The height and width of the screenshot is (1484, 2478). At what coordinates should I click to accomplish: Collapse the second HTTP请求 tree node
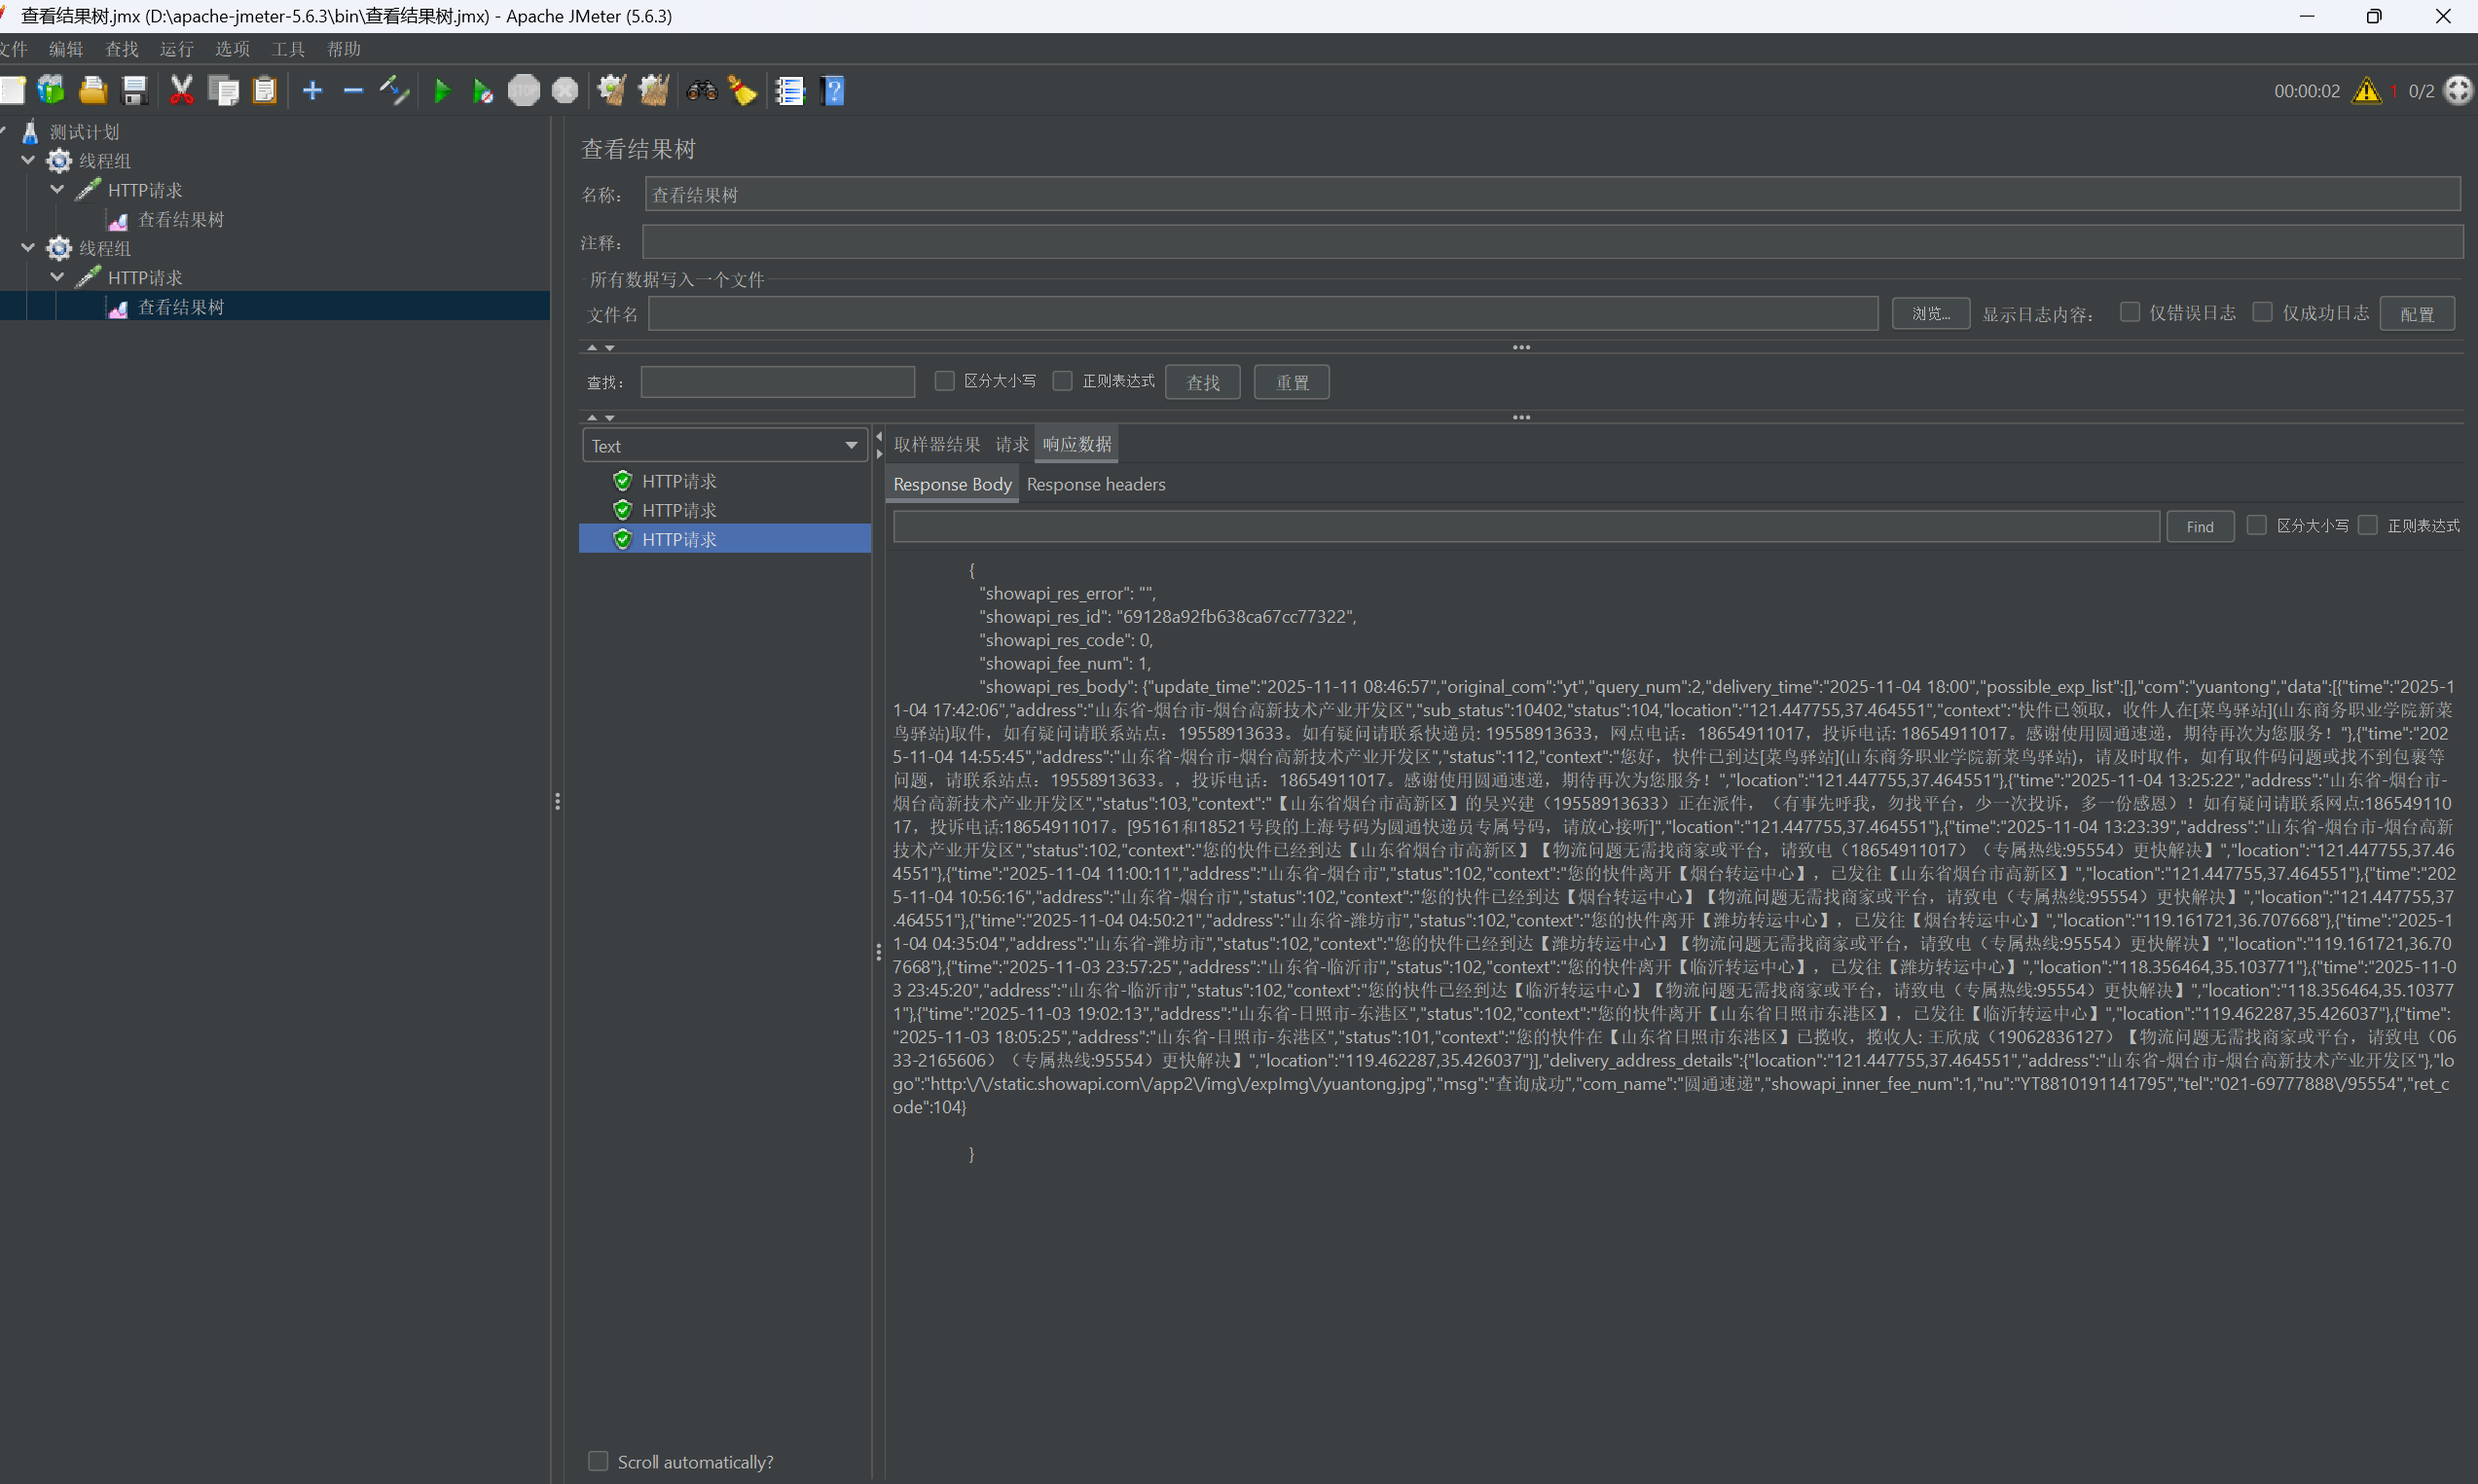[57, 277]
